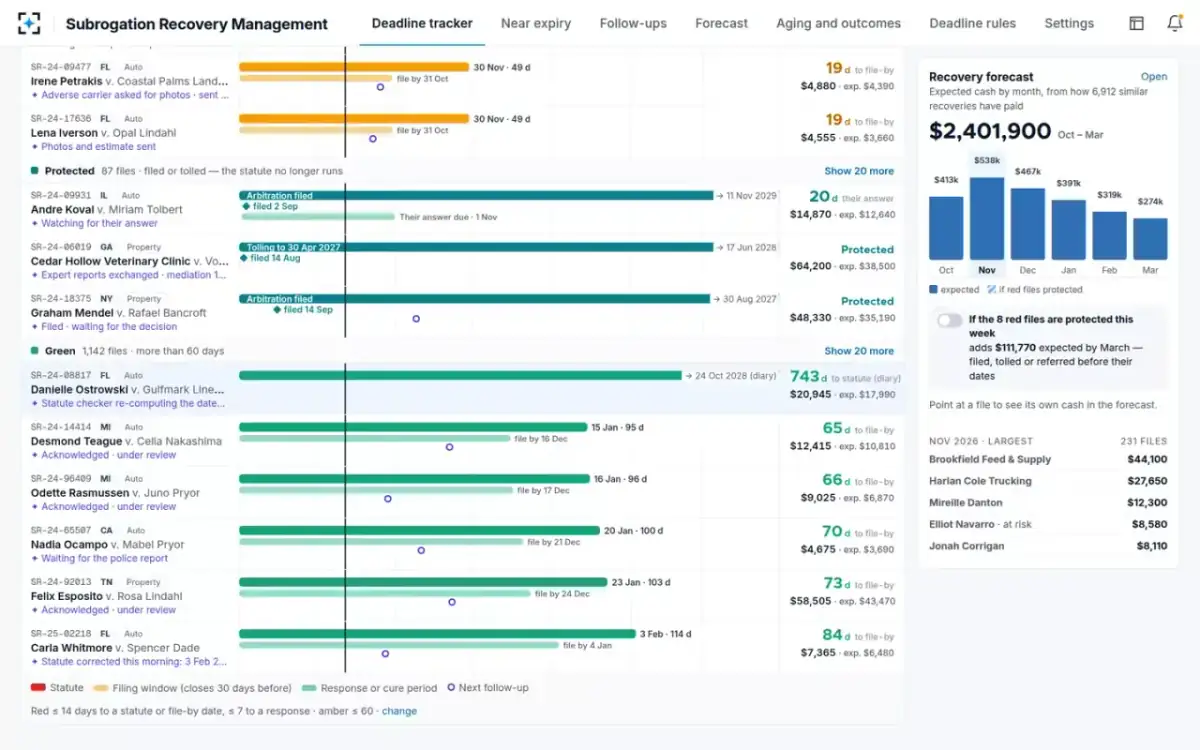
Task: Open the Near expiry tab
Action: coord(536,23)
